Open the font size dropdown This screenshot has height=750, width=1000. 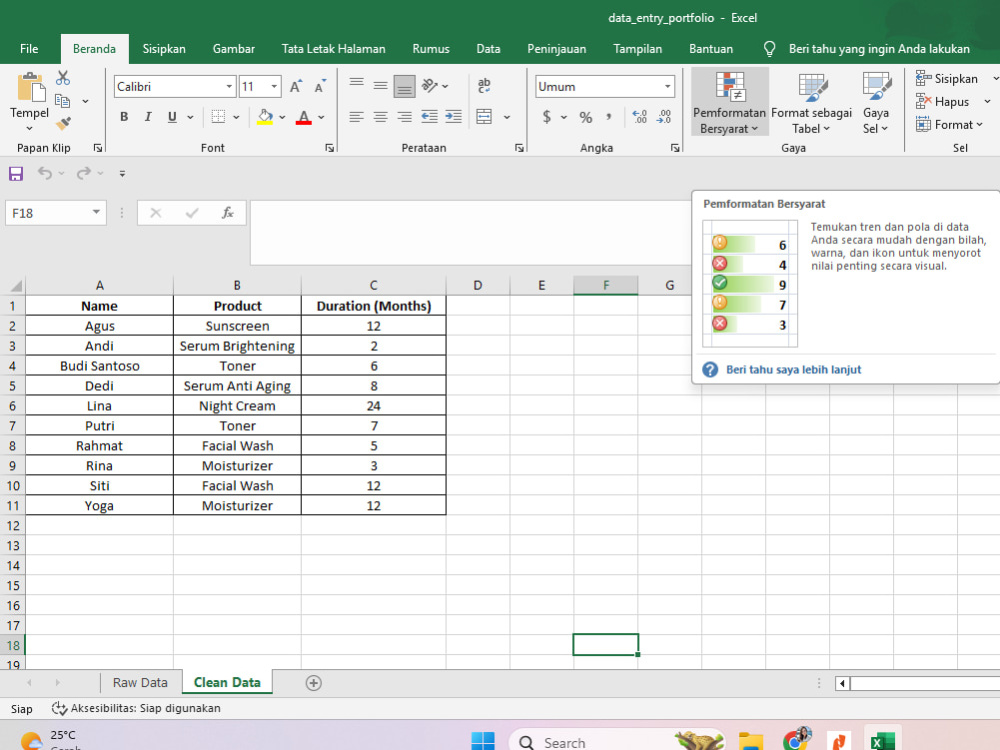pos(274,86)
